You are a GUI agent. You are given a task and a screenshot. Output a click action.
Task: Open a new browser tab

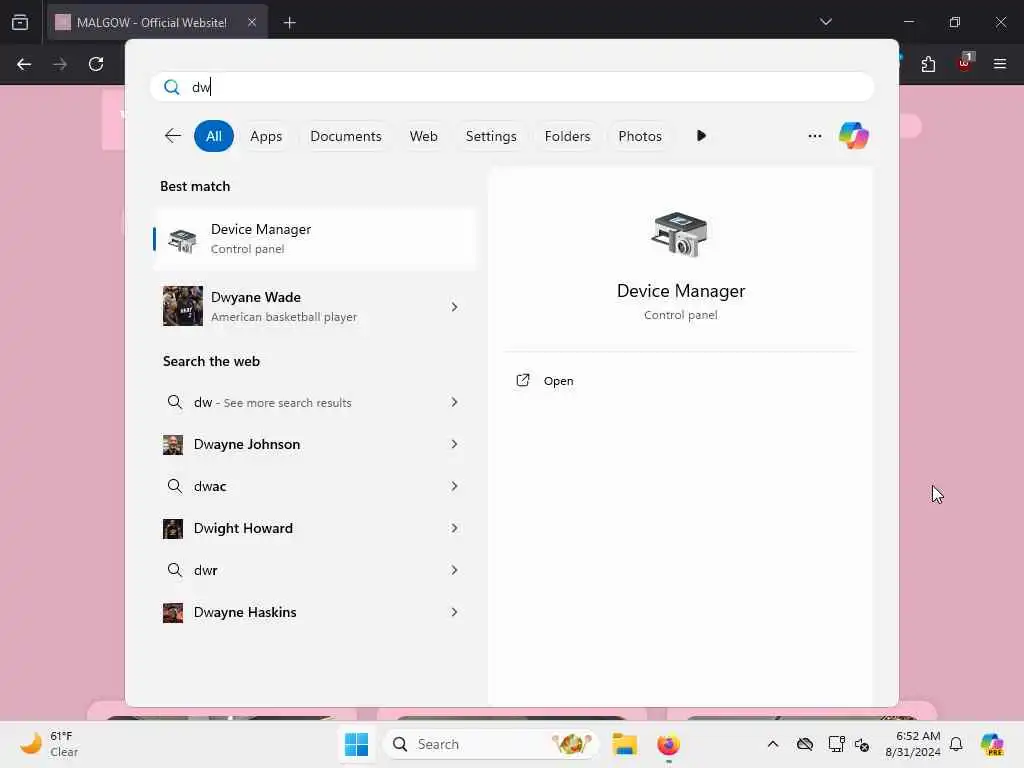pos(289,23)
